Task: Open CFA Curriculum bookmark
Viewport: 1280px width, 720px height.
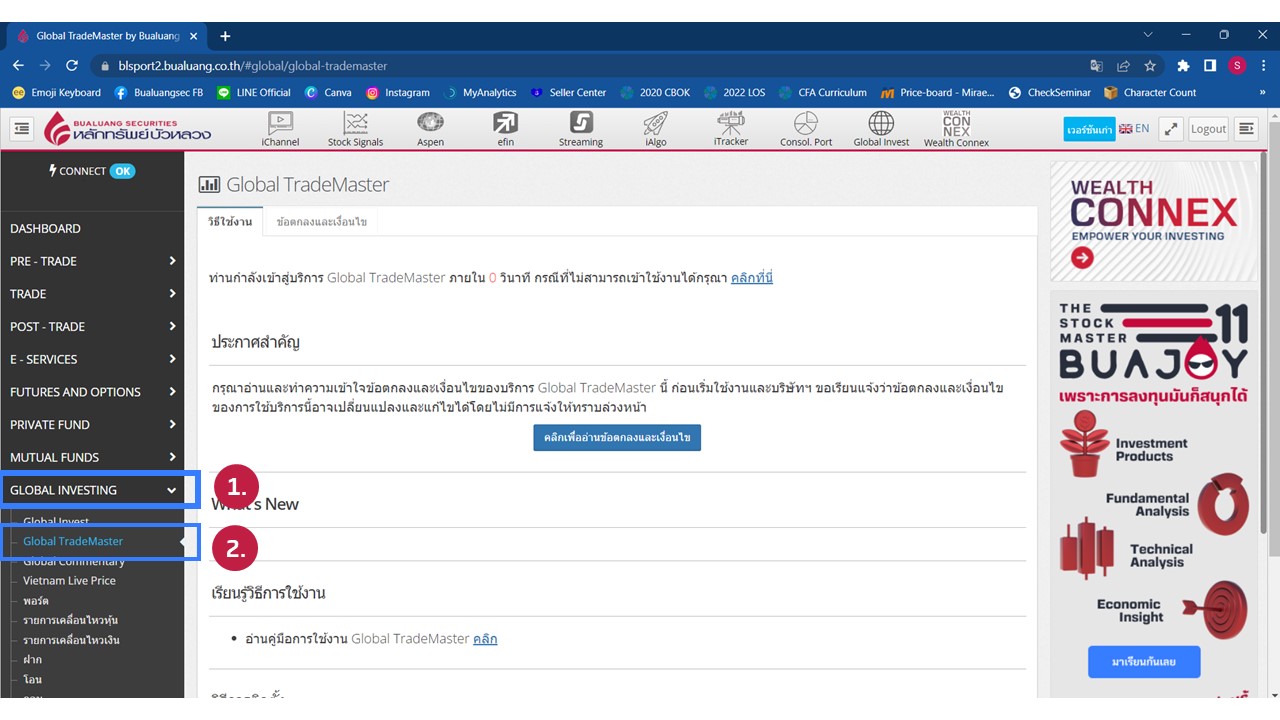Action: click(x=822, y=92)
